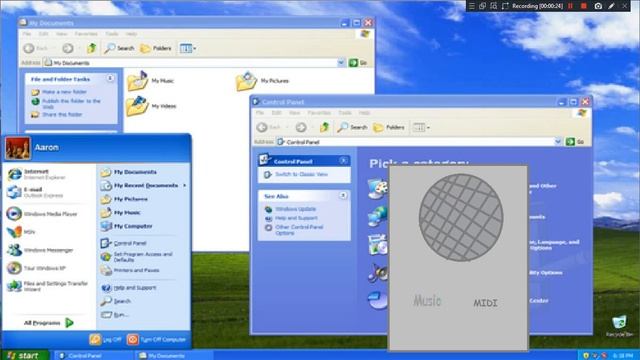Image resolution: width=640 pixels, height=360 pixels.
Task: Click Share this folder link
Action: (62, 115)
